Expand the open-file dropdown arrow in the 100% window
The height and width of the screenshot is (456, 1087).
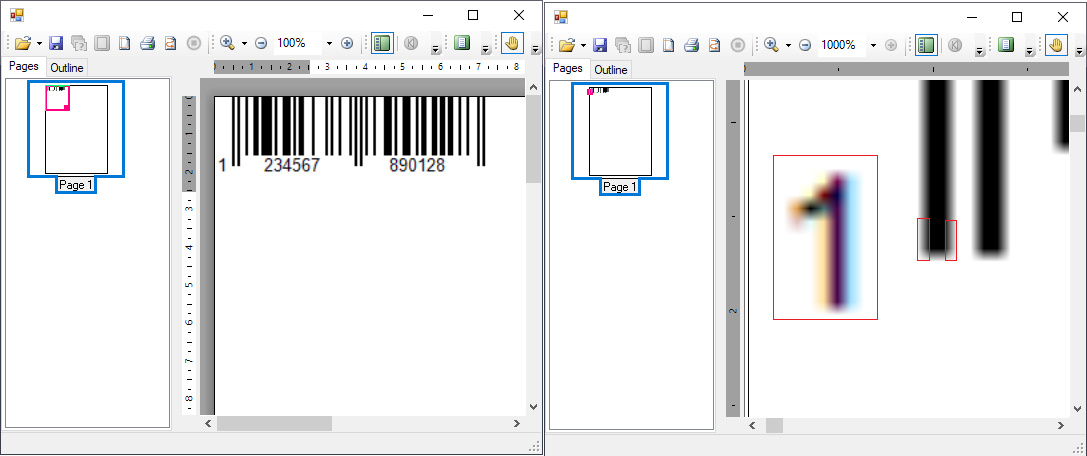[x=39, y=44]
